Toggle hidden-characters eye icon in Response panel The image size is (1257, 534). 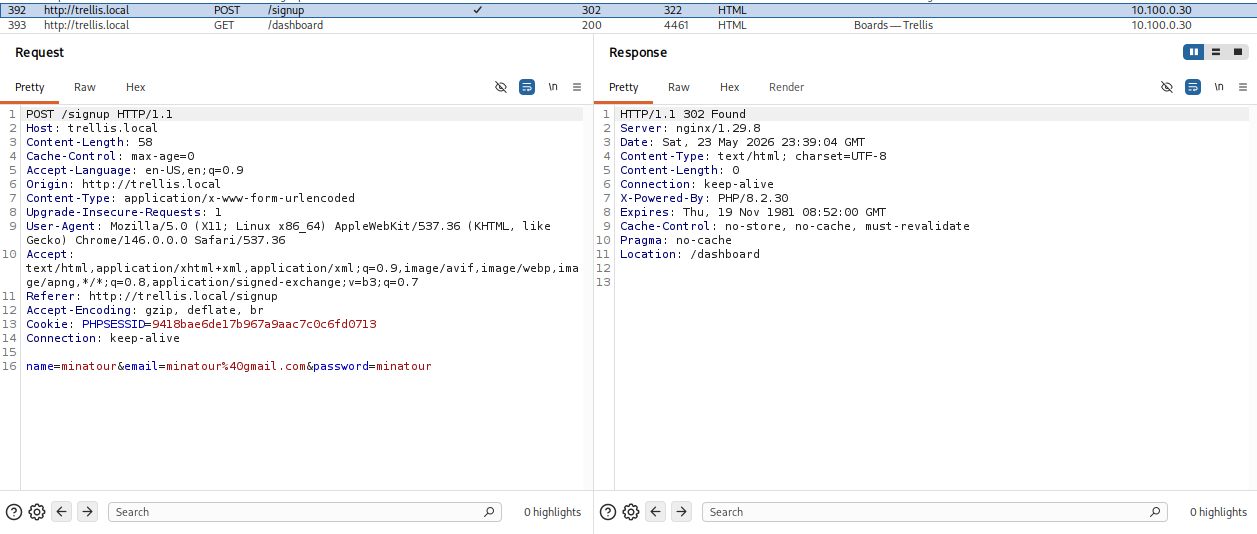pyautogui.click(x=1167, y=87)
